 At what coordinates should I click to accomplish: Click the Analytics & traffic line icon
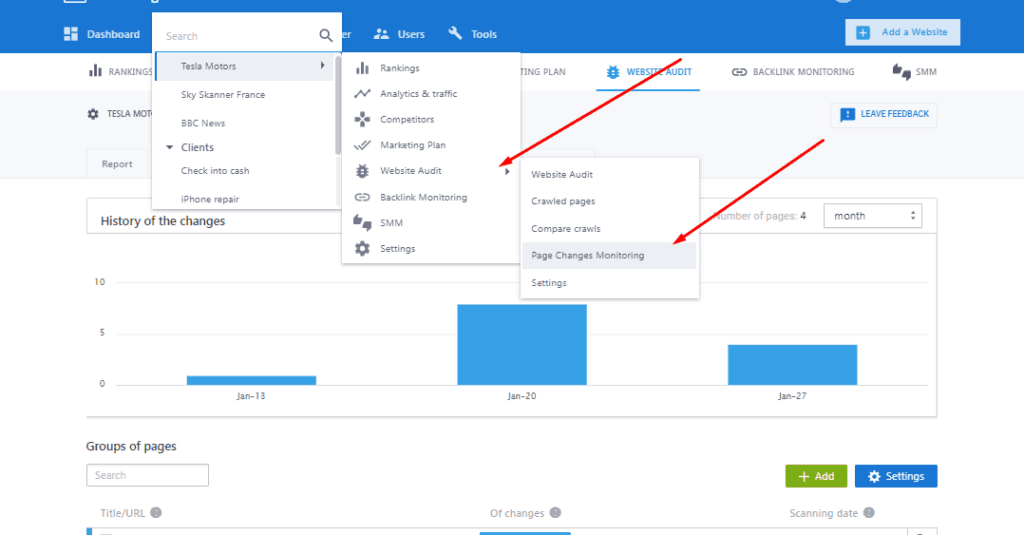(x=362, y=94)
